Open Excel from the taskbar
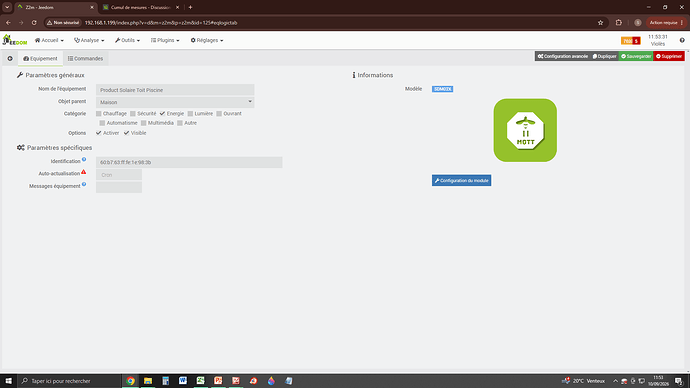Image resolution: width=690 pixels, height=388 pixels. 201,381
